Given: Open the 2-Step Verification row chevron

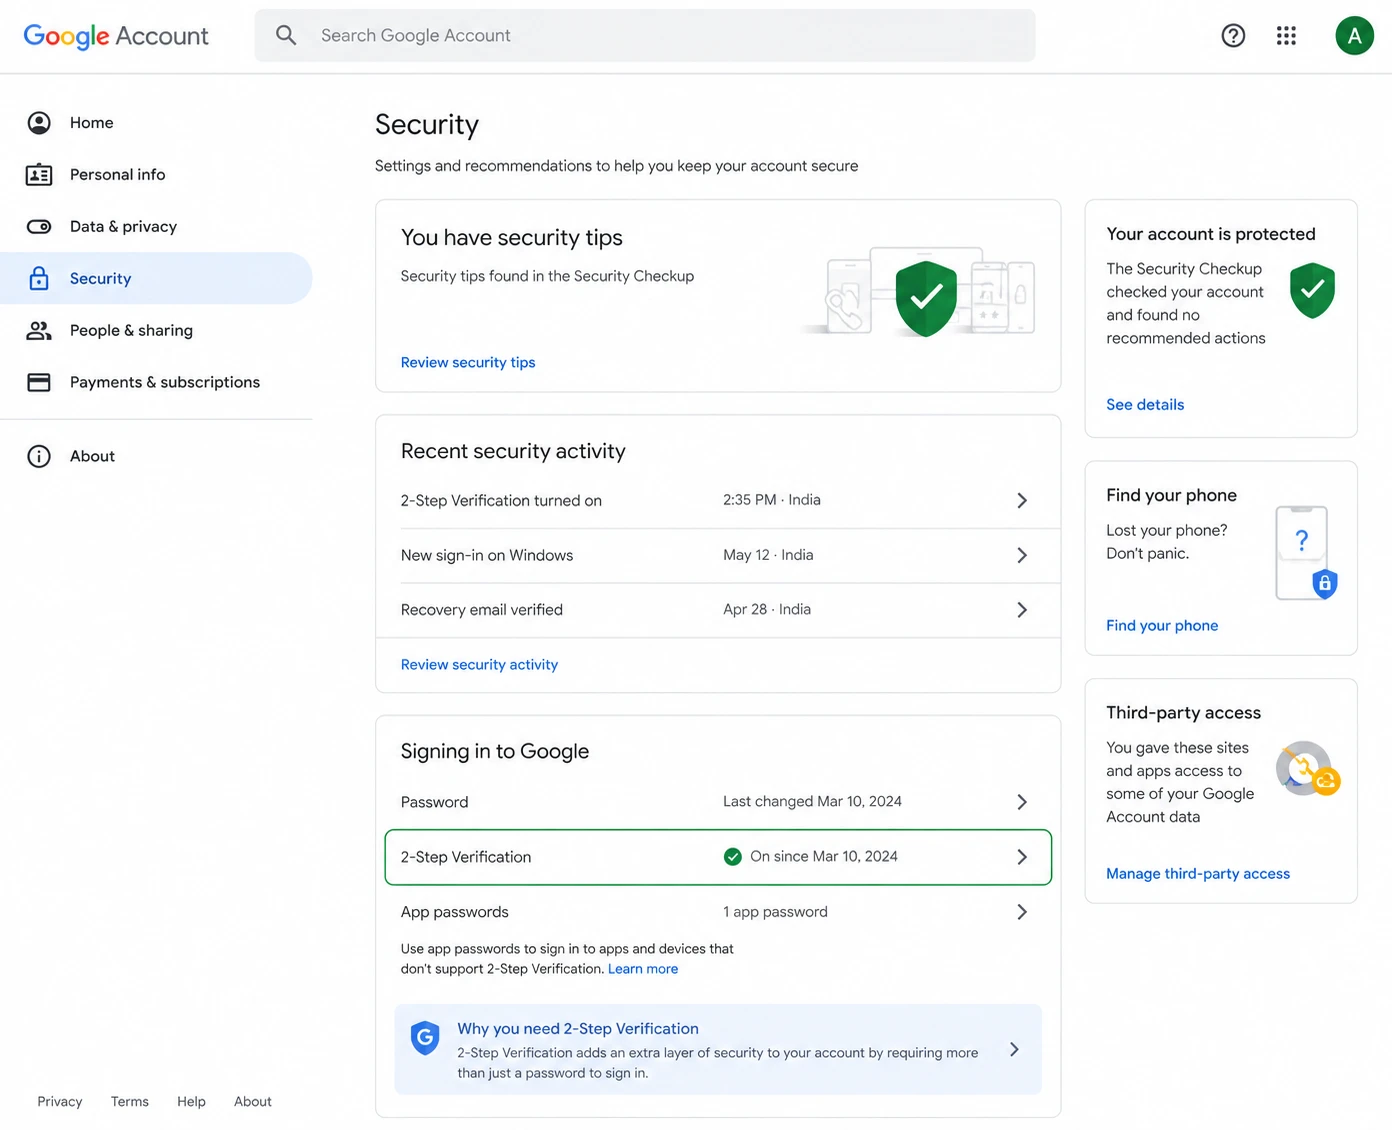Looking at the screenshot, I should pyautogui.click(x=1022, y=858).
